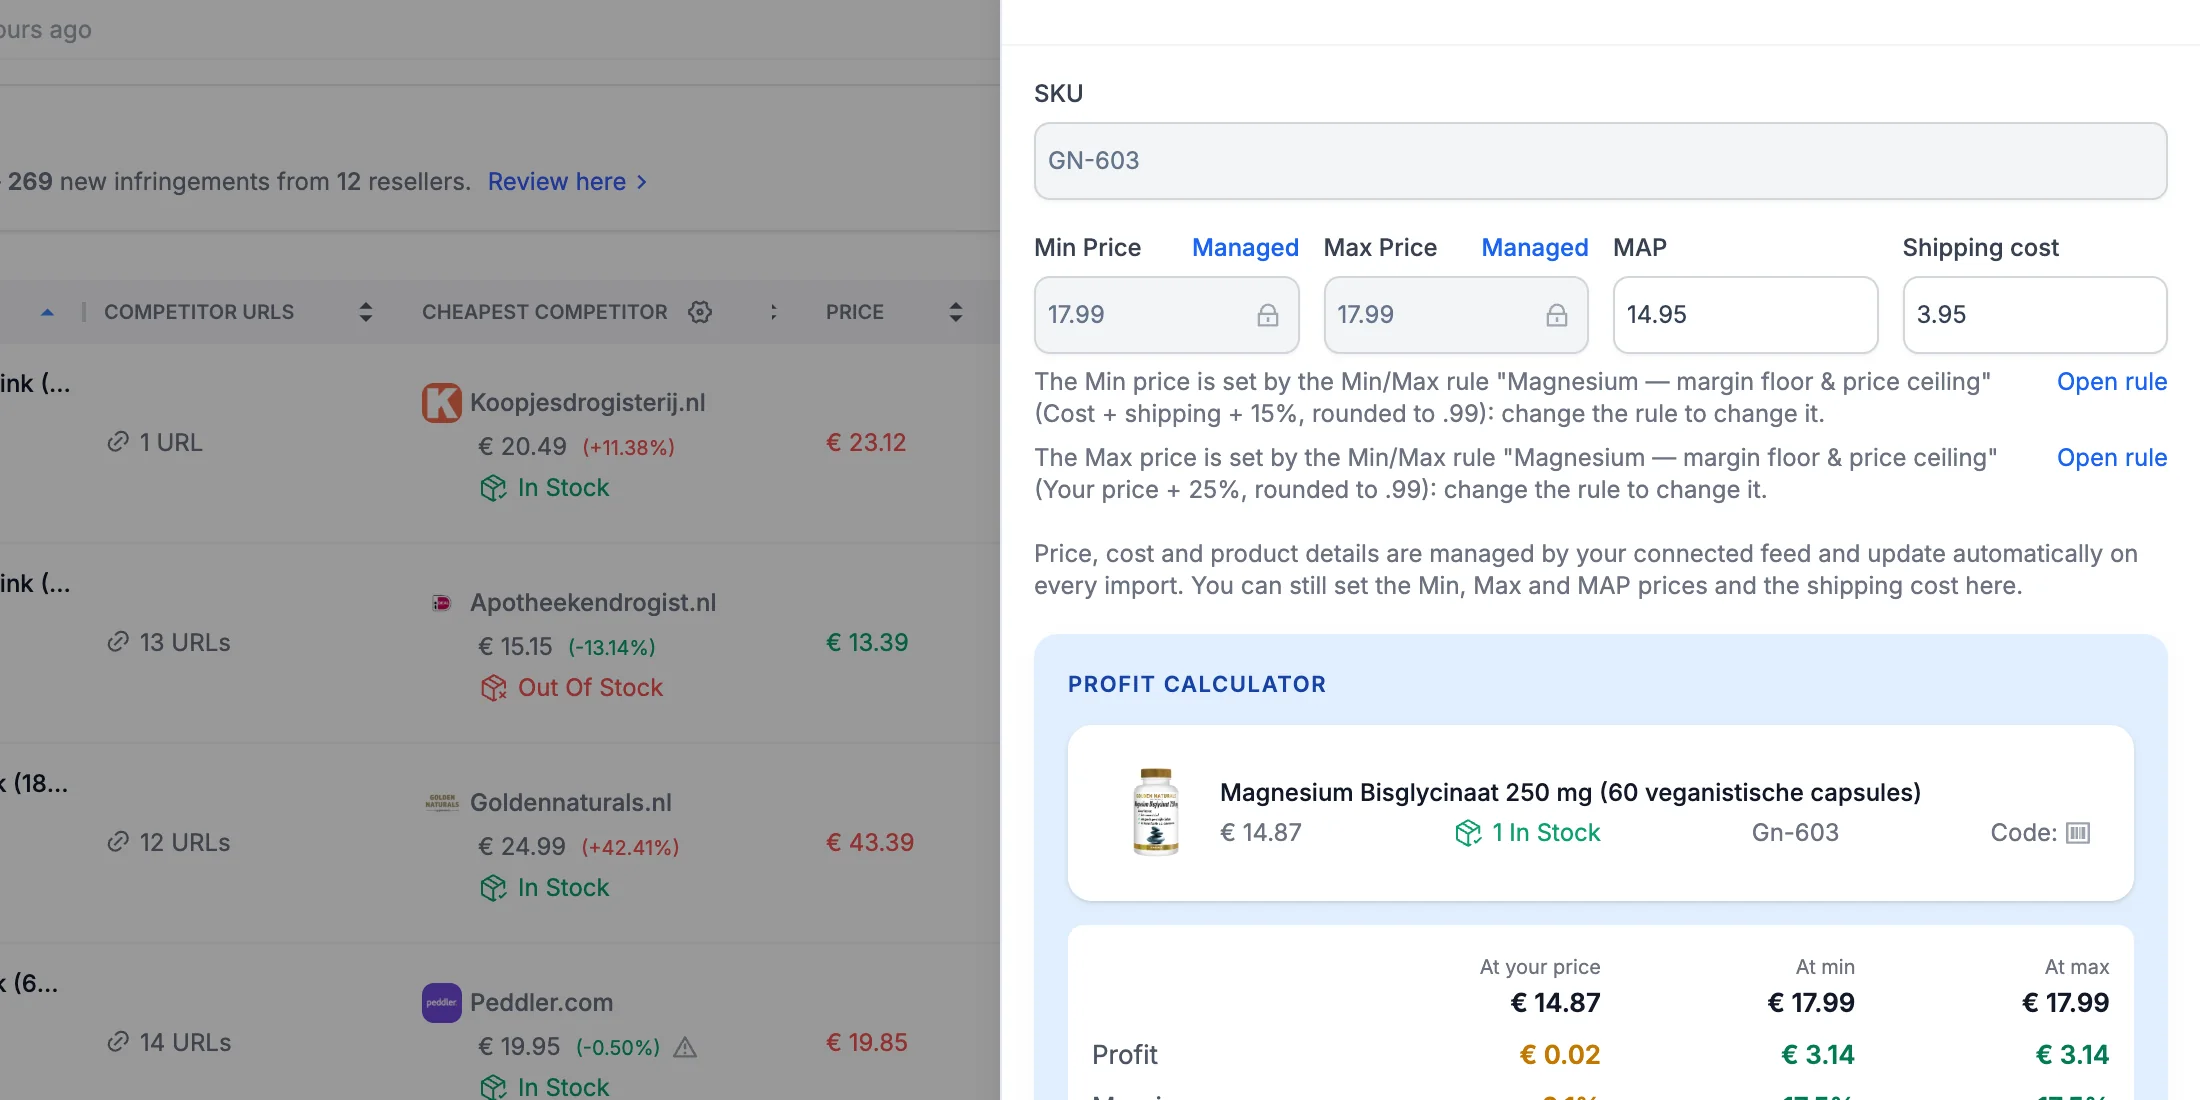
Task: Open rule for the Min price
Action: tap(2112, 382)
